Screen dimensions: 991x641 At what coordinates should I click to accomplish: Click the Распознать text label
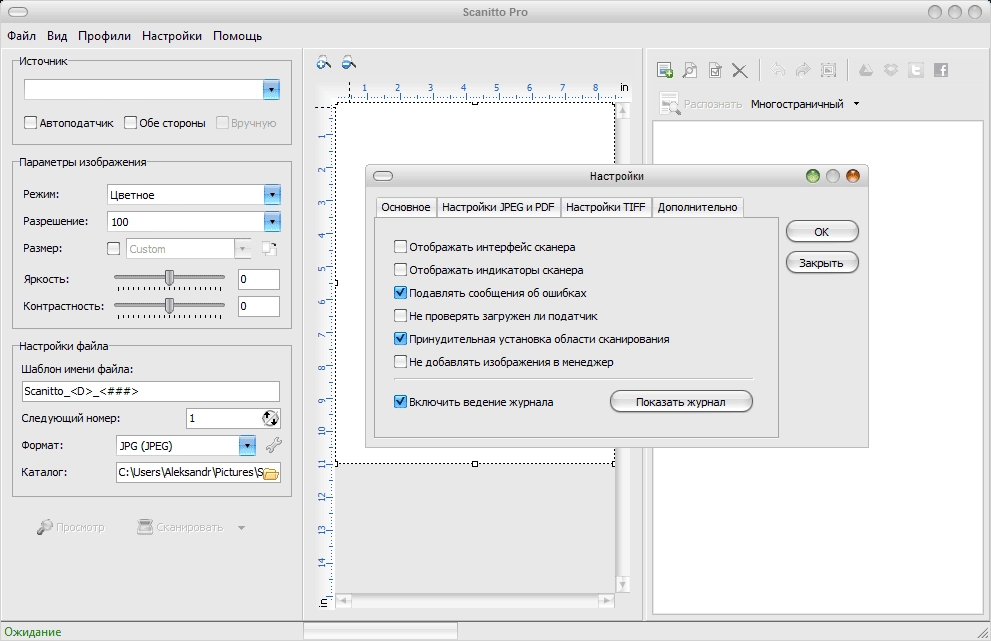click(x=713, y=104)
